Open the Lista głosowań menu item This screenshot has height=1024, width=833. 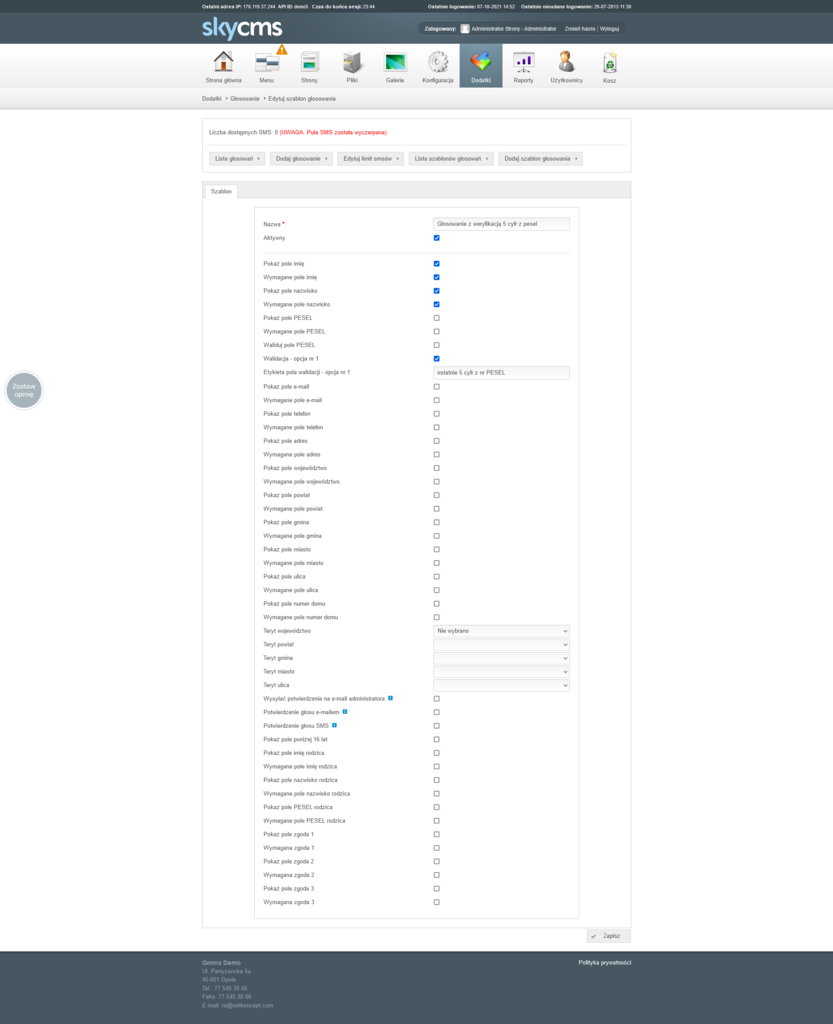coord(238,159)
